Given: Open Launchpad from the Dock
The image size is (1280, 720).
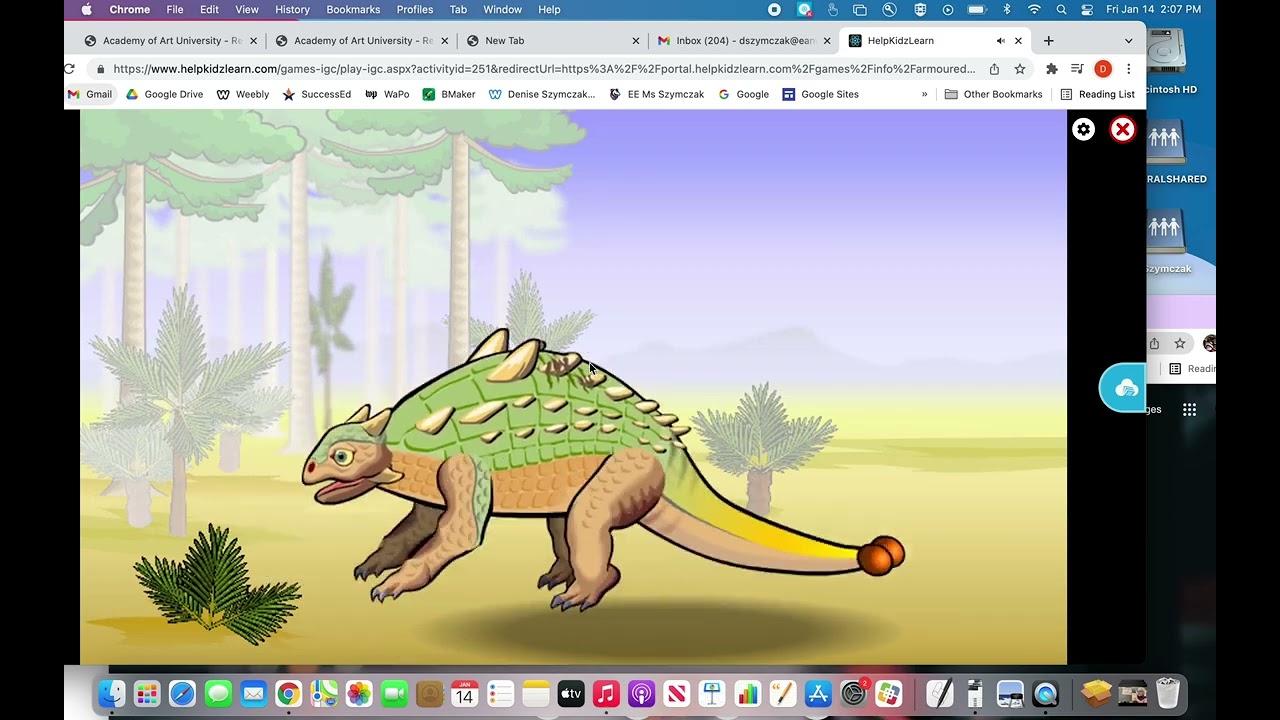Looking at the screenshot, I should tap(147, 693).
